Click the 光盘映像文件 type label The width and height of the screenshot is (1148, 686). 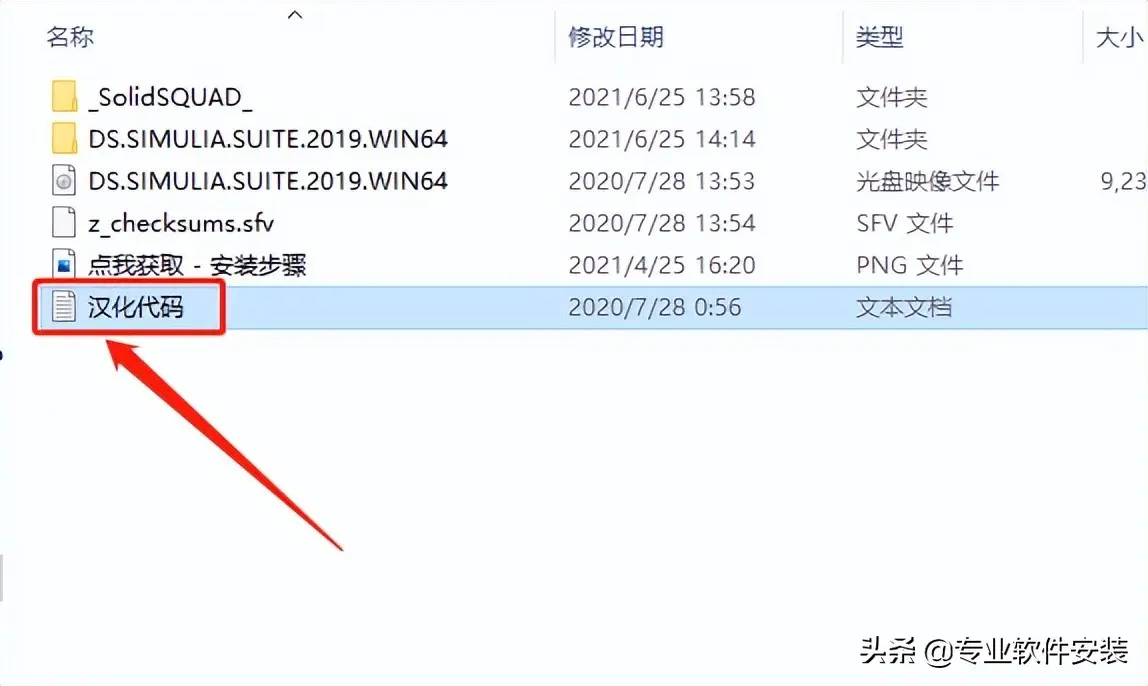tap(928, 181)
